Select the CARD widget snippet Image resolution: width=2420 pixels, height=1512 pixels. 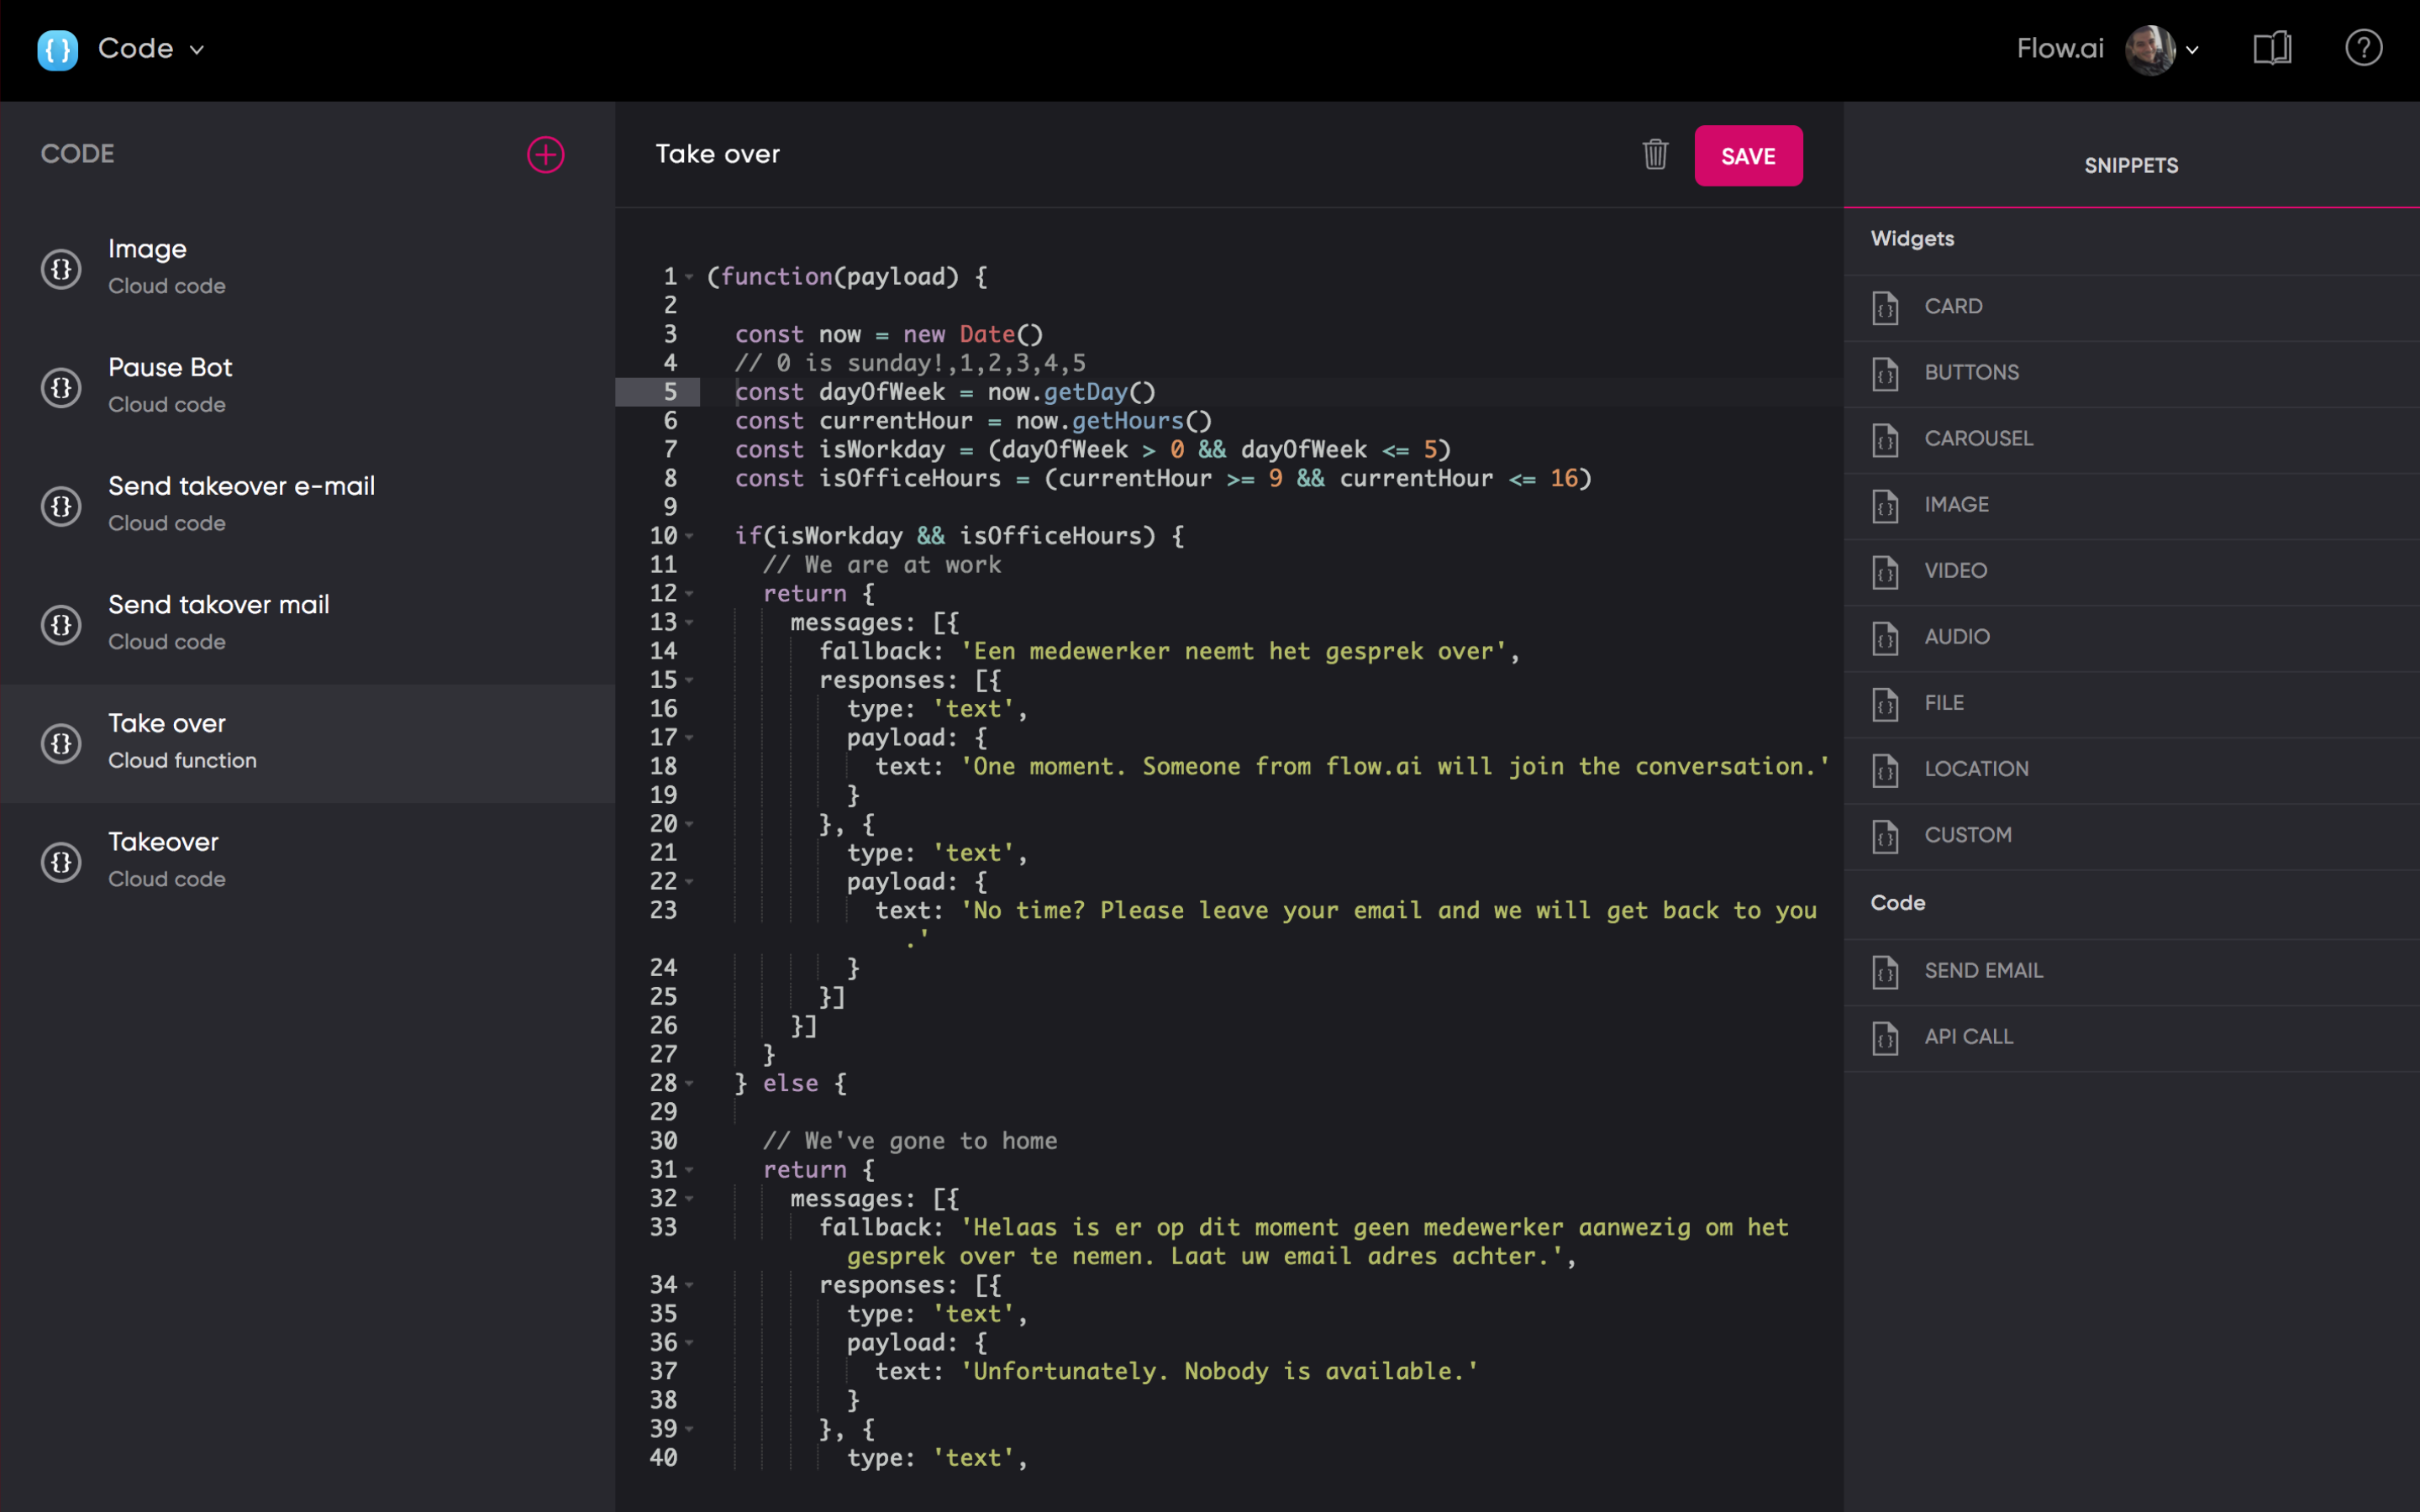tap(1953, 306)
